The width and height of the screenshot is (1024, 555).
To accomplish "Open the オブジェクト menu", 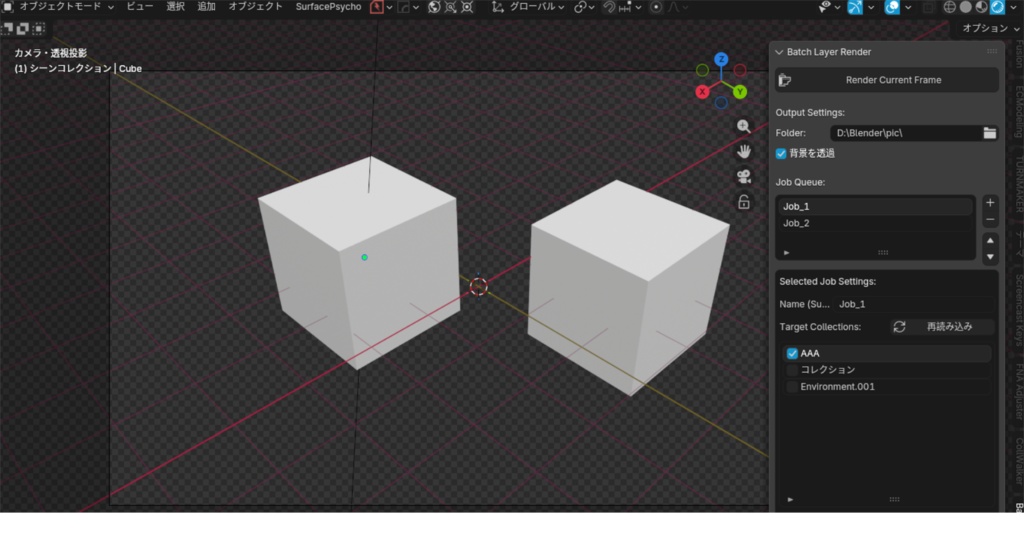I will point(255,7).
